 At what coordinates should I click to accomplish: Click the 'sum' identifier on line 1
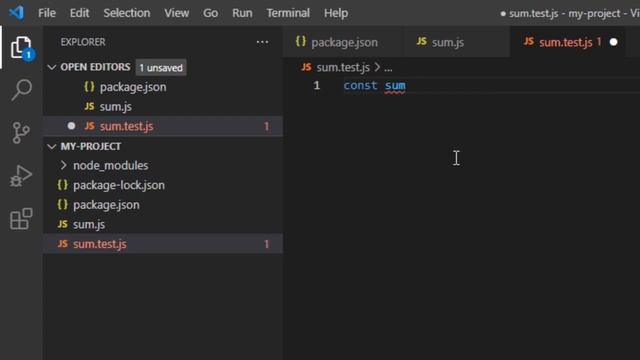(x=395, y=85)
